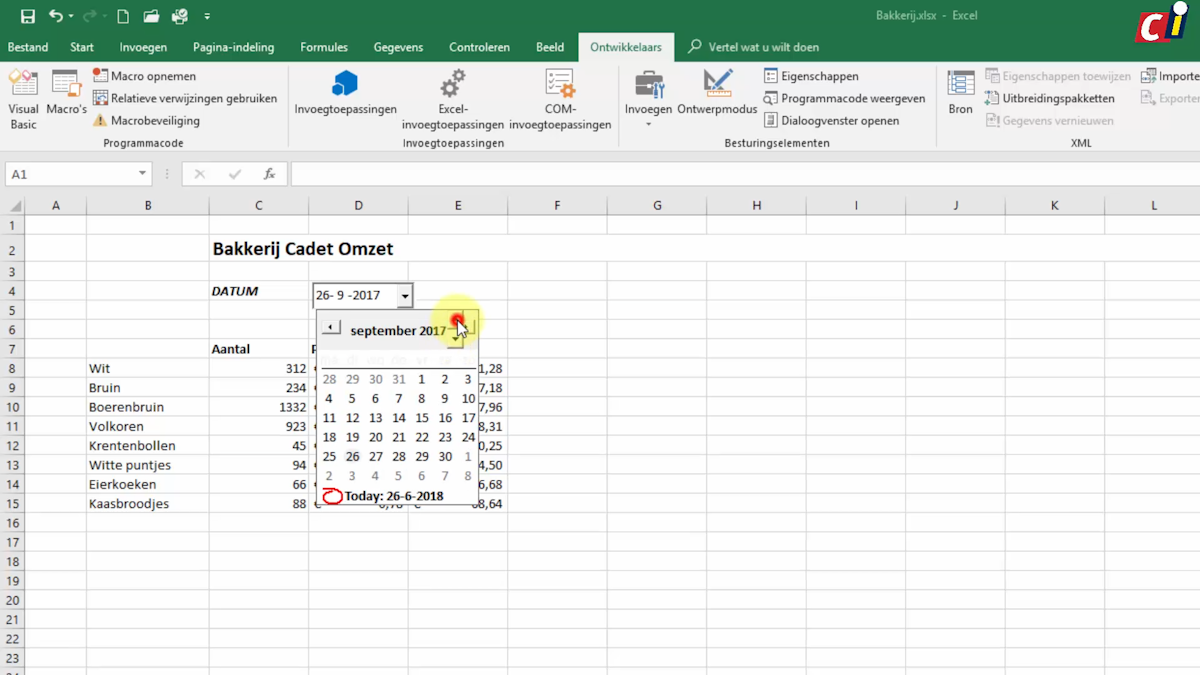Start Macro opnemen recording

click(144, 76)
